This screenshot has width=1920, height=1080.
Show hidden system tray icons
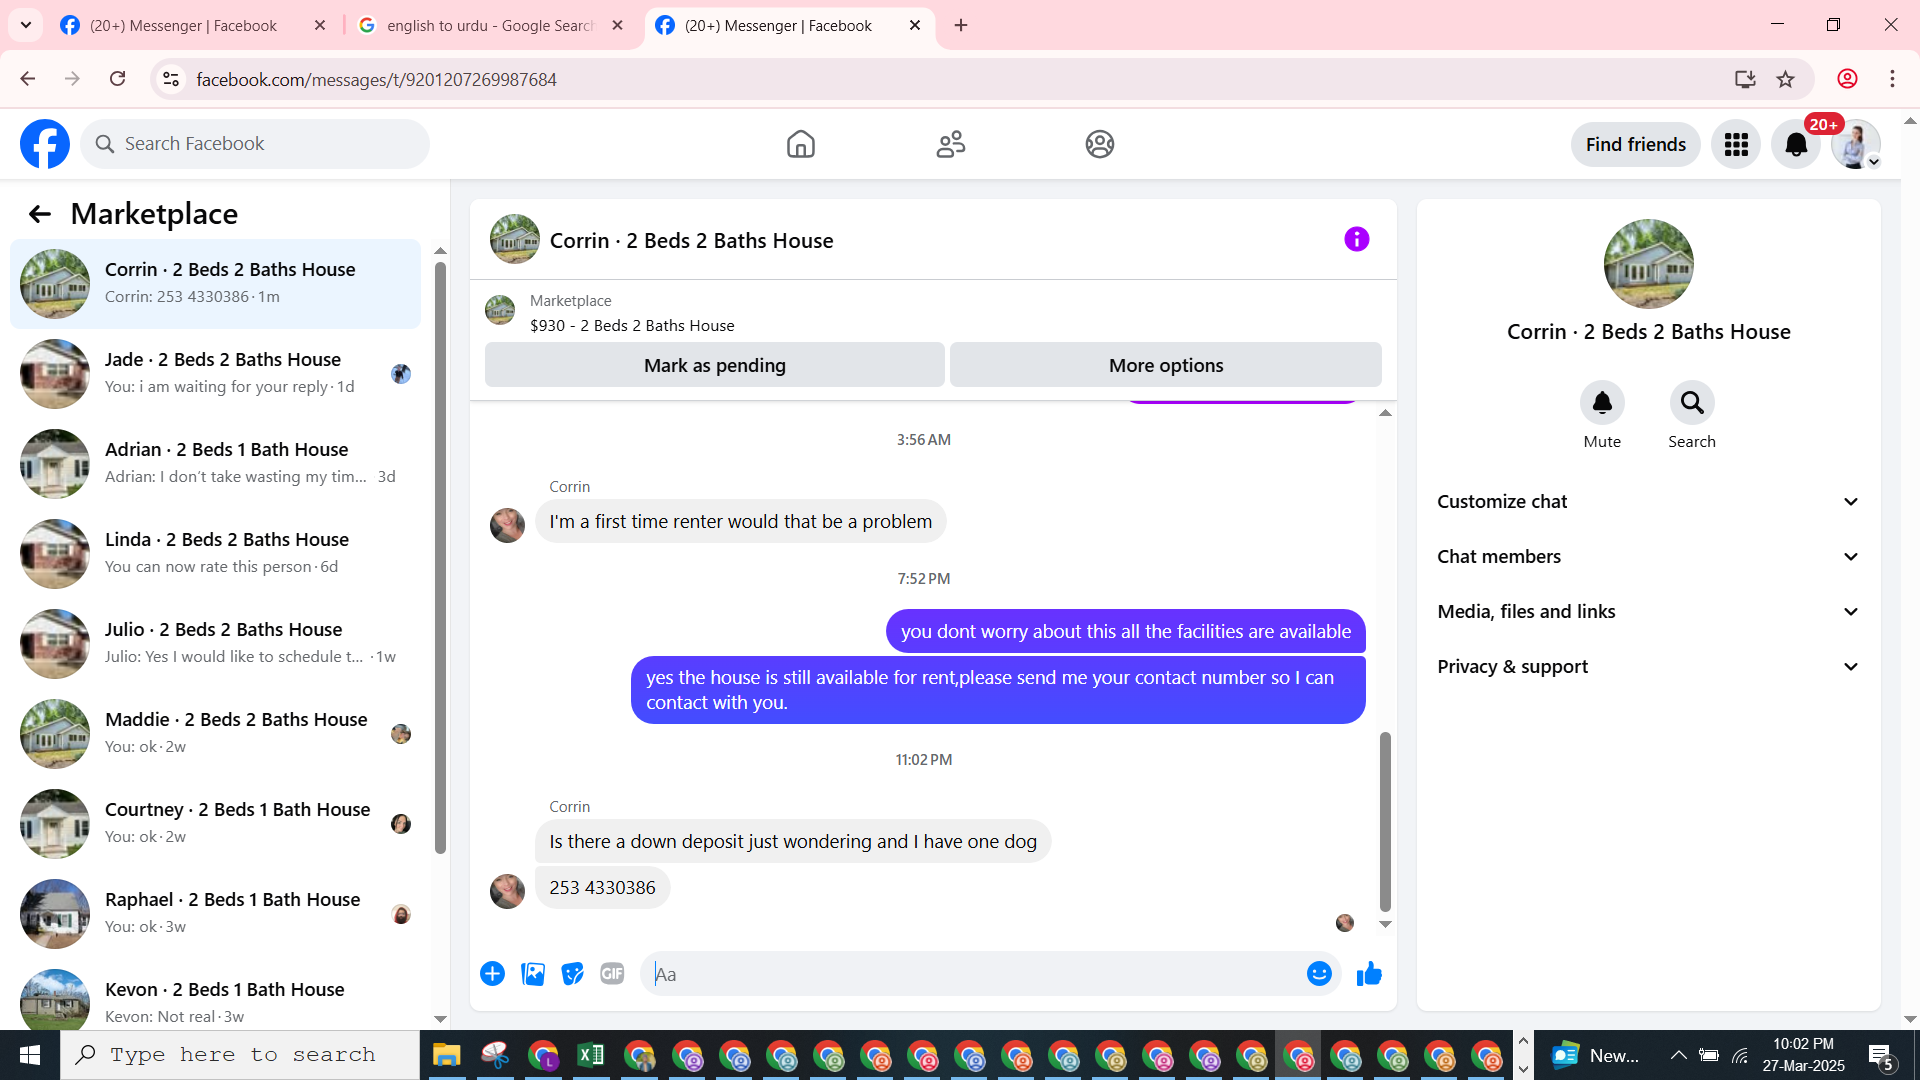pyautogui.click(x=1679, y=1055)
